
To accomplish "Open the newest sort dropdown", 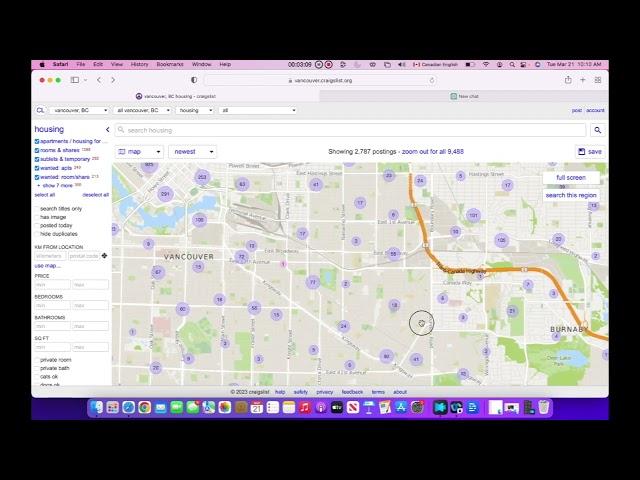I will click(x=193, y=151).
